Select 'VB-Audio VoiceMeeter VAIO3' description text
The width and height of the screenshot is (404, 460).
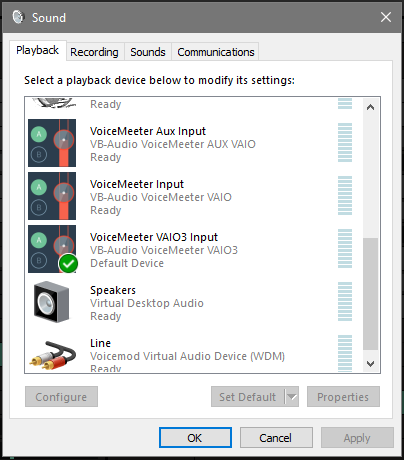coord(164,250)
